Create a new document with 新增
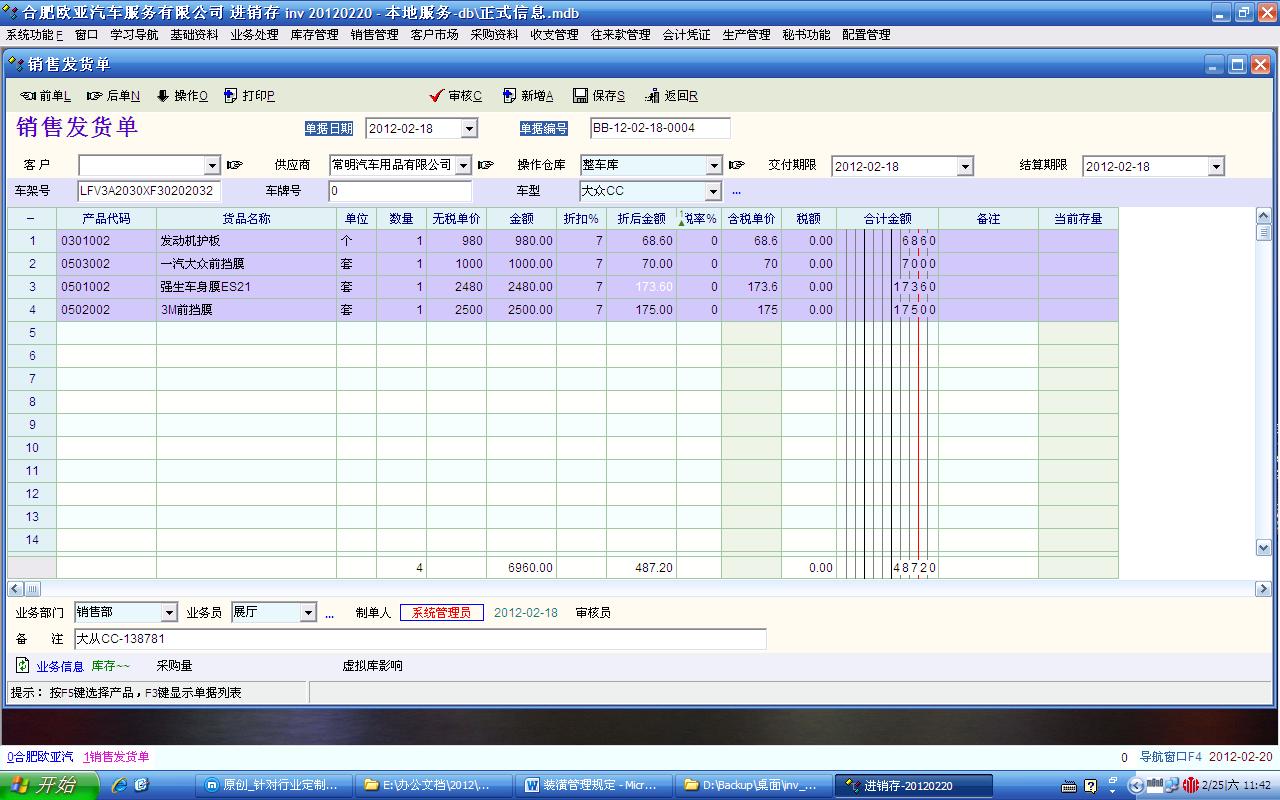Screen dimensions: 1280x800 509,96
